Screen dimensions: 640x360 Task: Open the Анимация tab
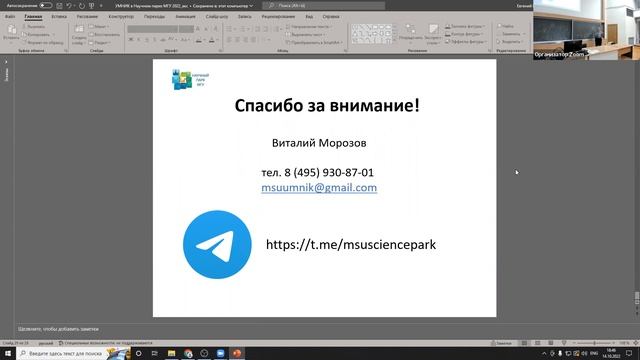185,17
